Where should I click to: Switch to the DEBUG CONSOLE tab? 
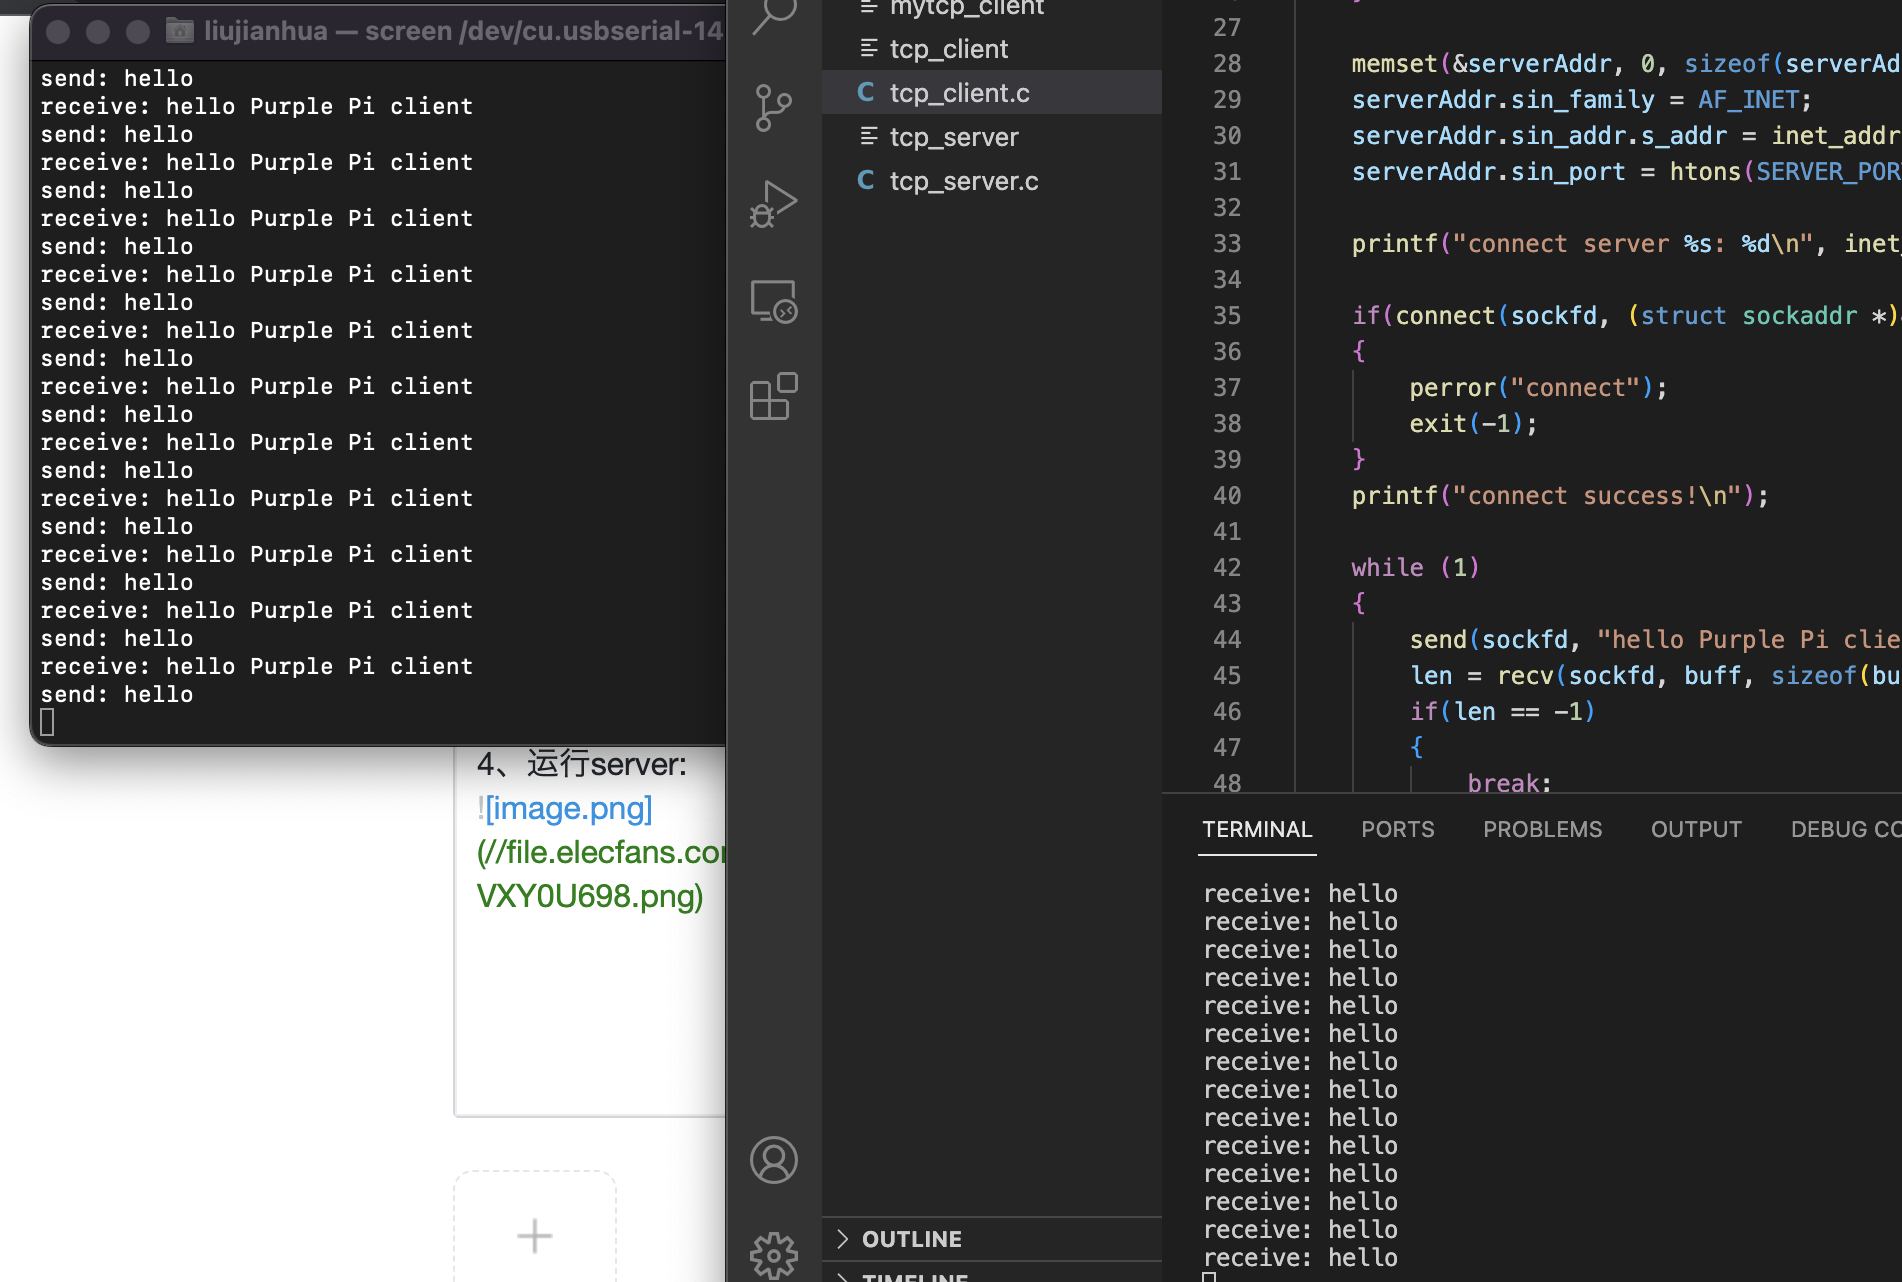(1846, 830)
